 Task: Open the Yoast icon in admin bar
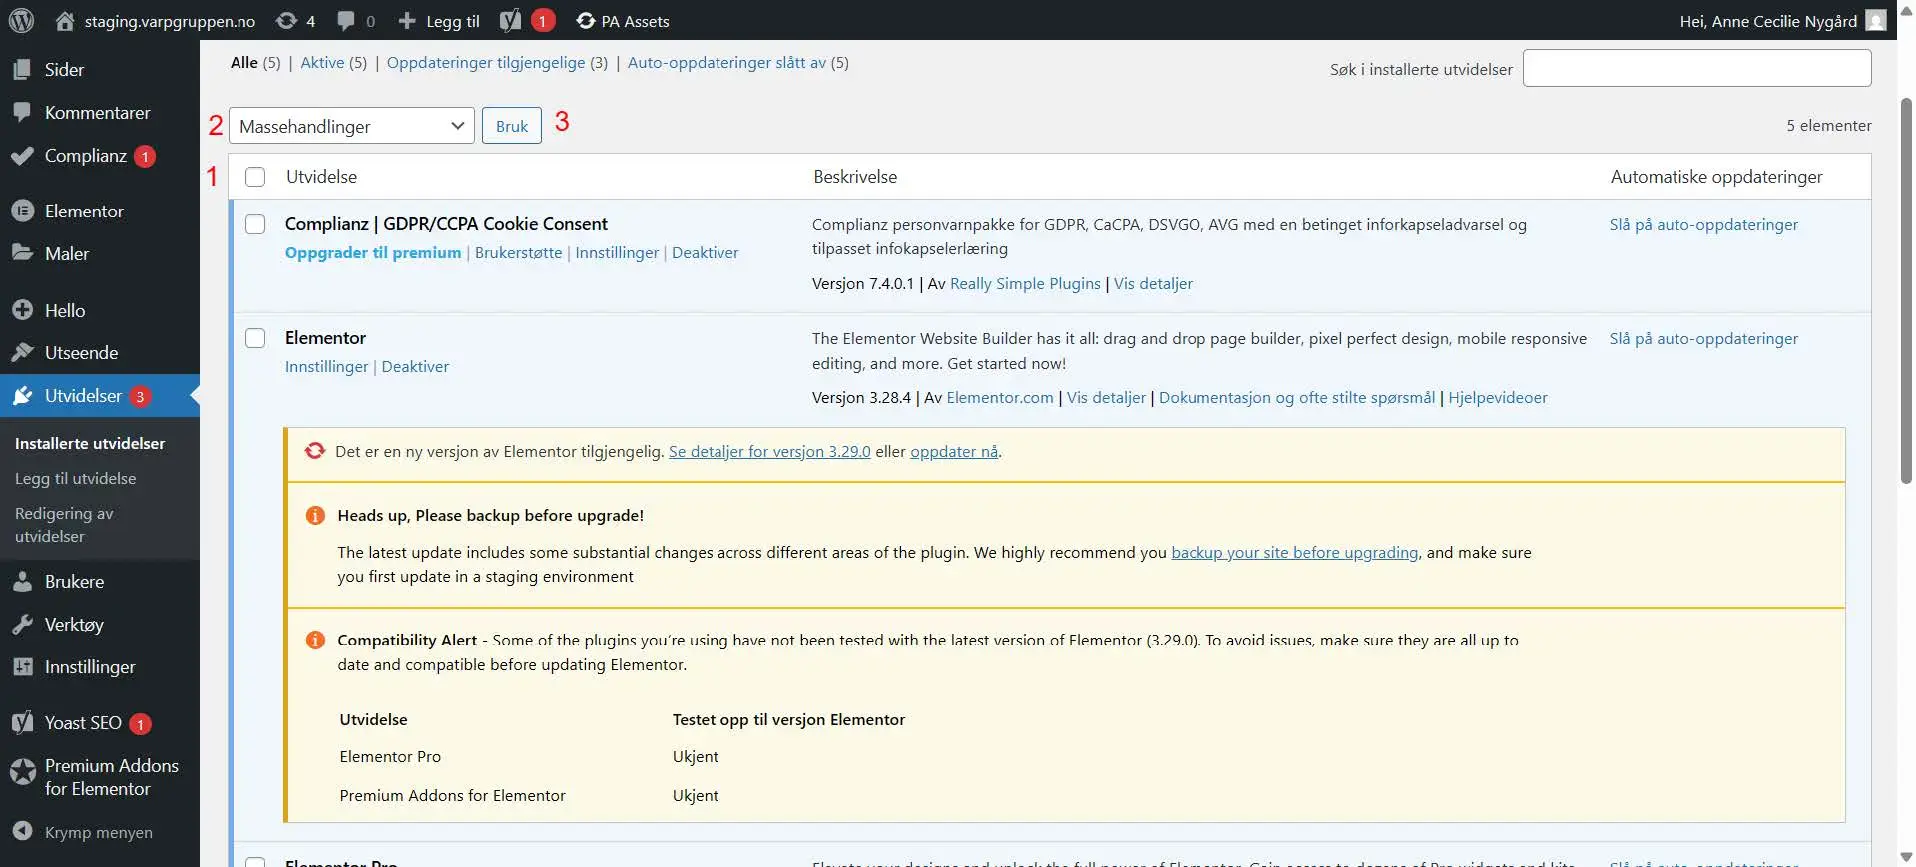pyautogui.click(x=510, y=20)
